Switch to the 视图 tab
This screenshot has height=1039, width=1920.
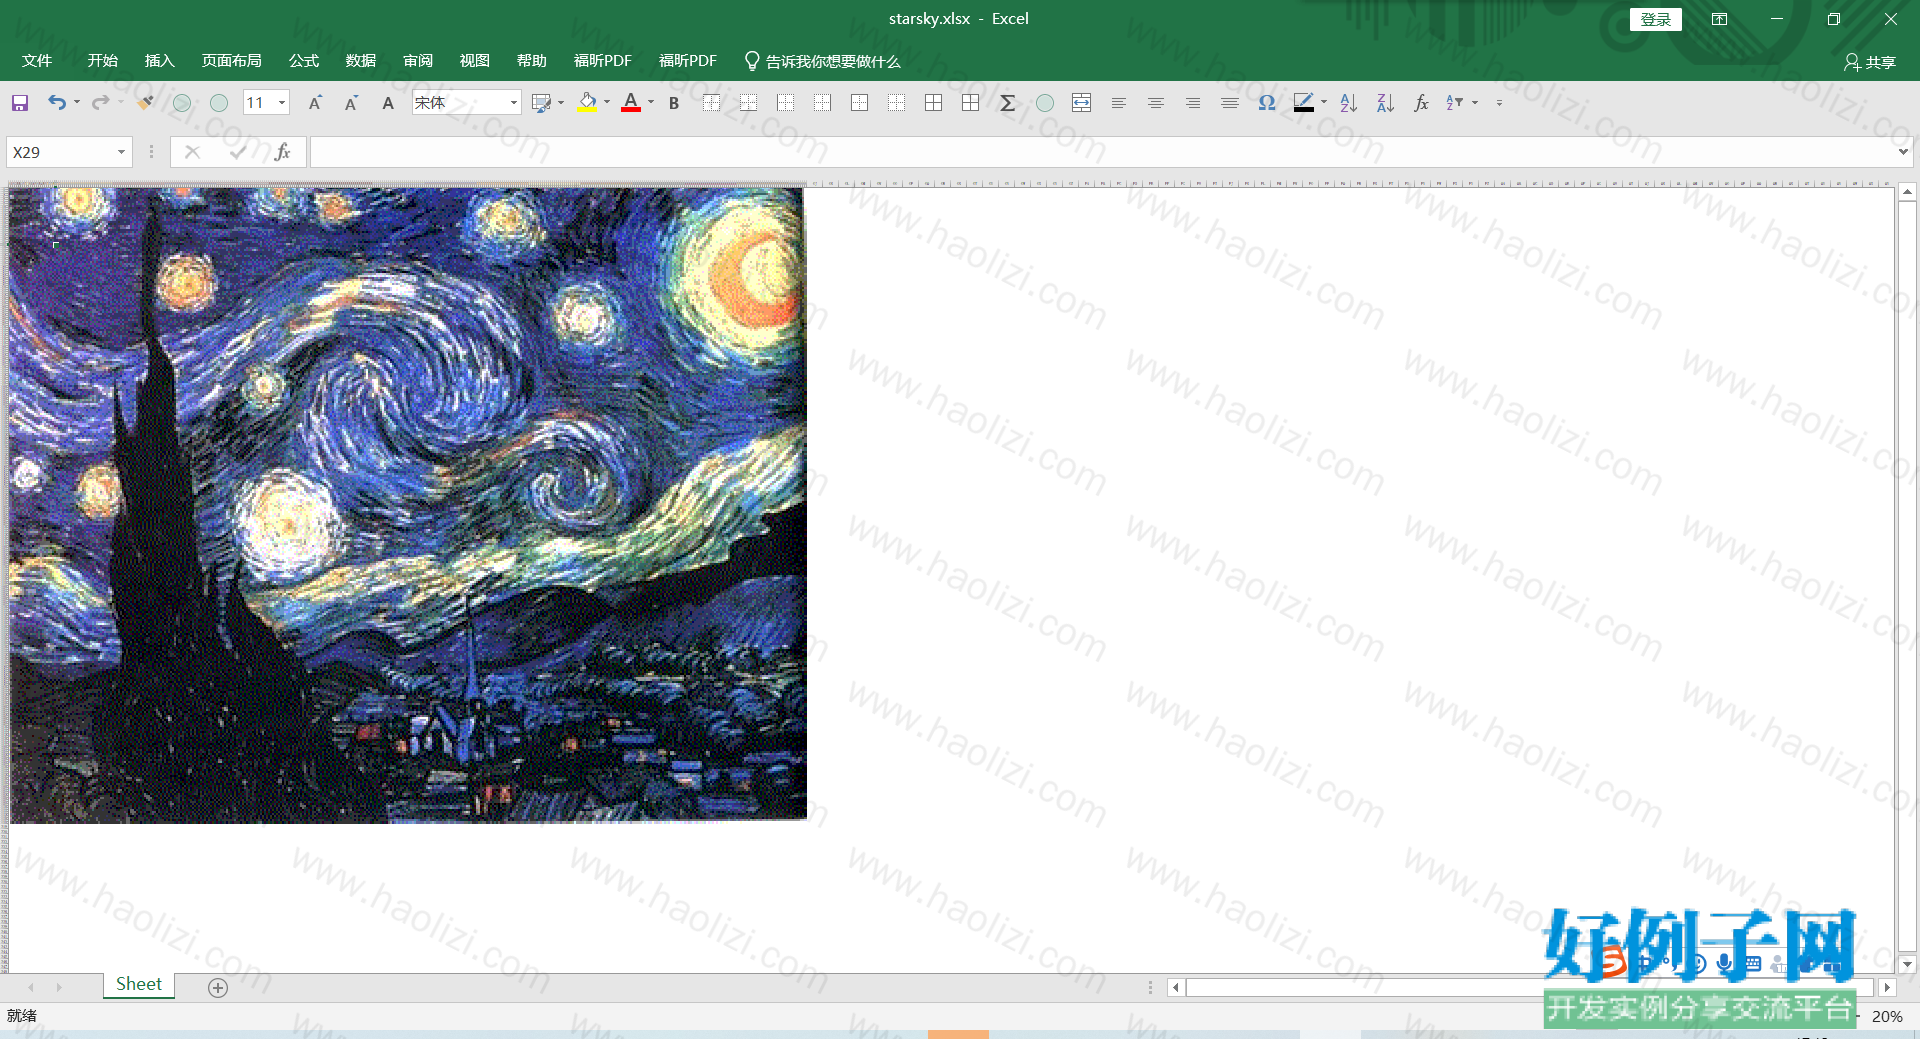[475, 61]
